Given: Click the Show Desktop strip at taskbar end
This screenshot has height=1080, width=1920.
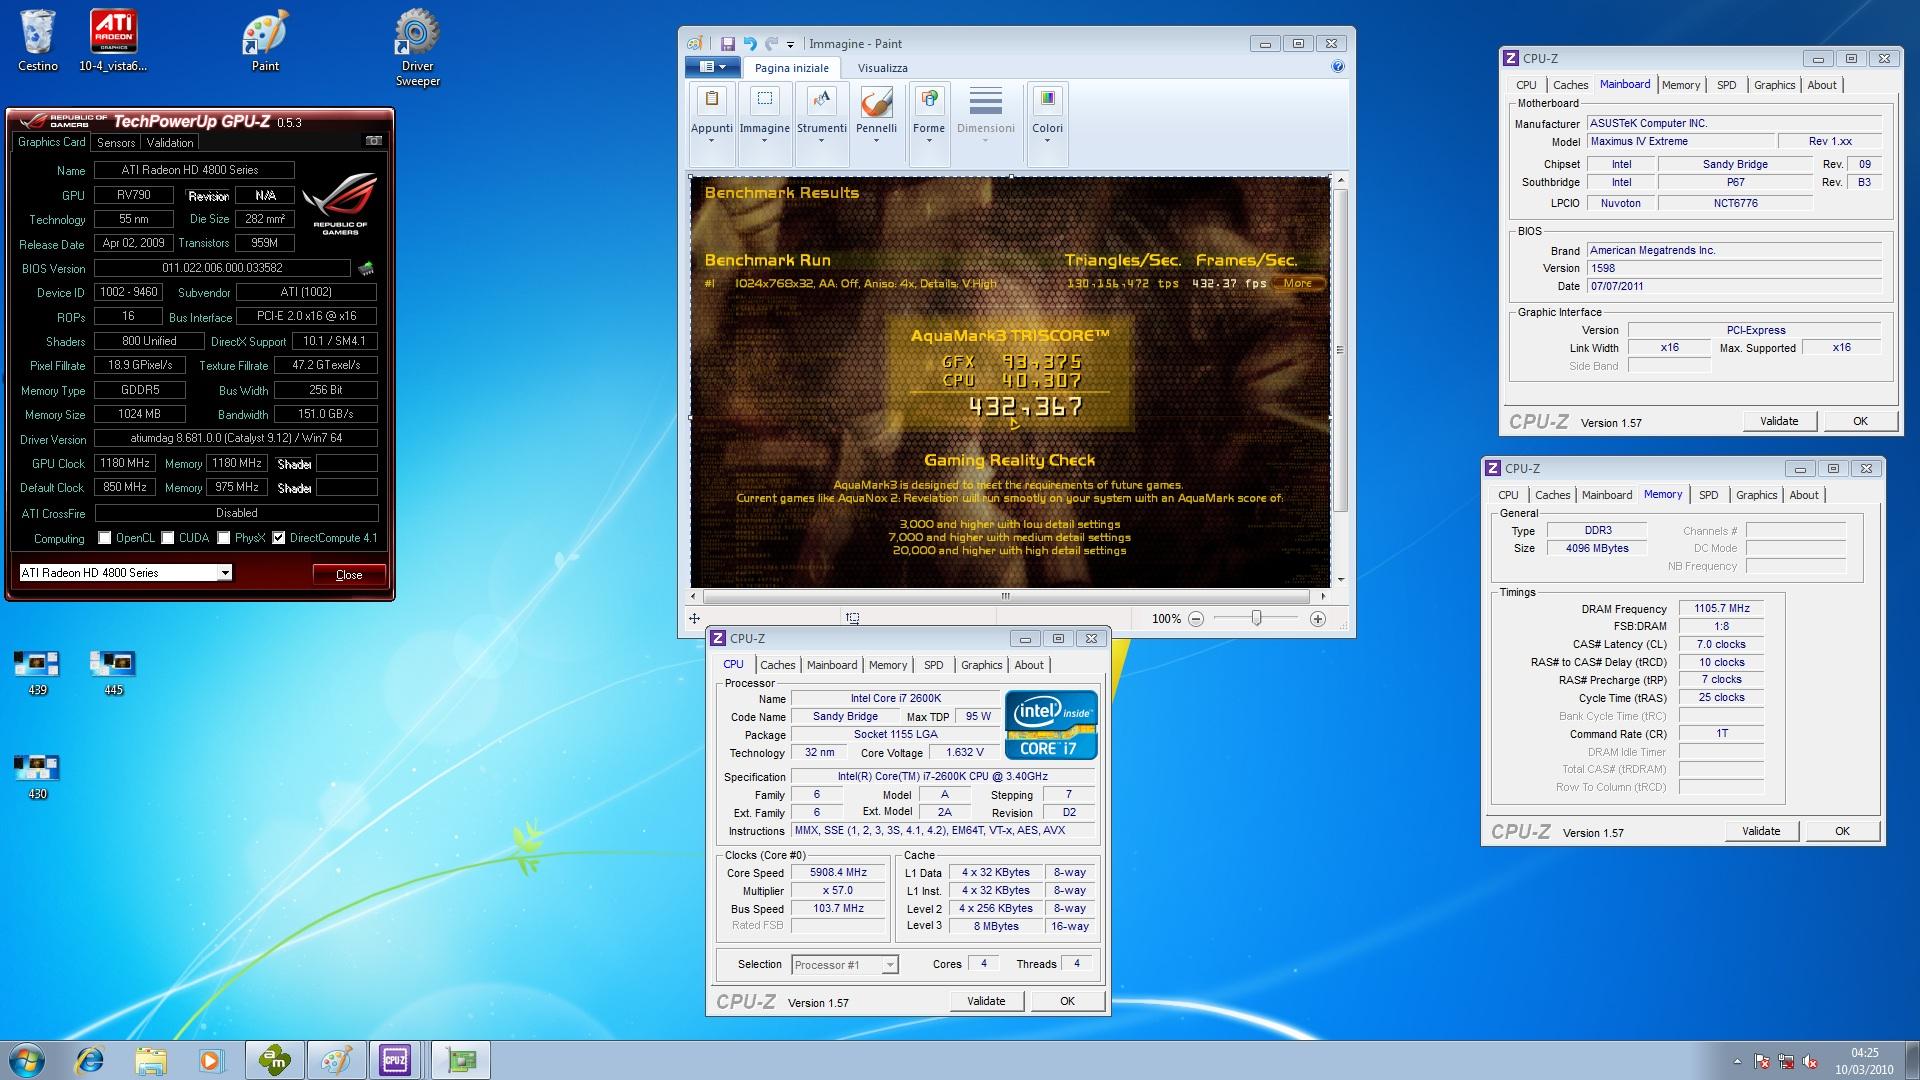Looking at the screenshot, I should 1913,1060.
